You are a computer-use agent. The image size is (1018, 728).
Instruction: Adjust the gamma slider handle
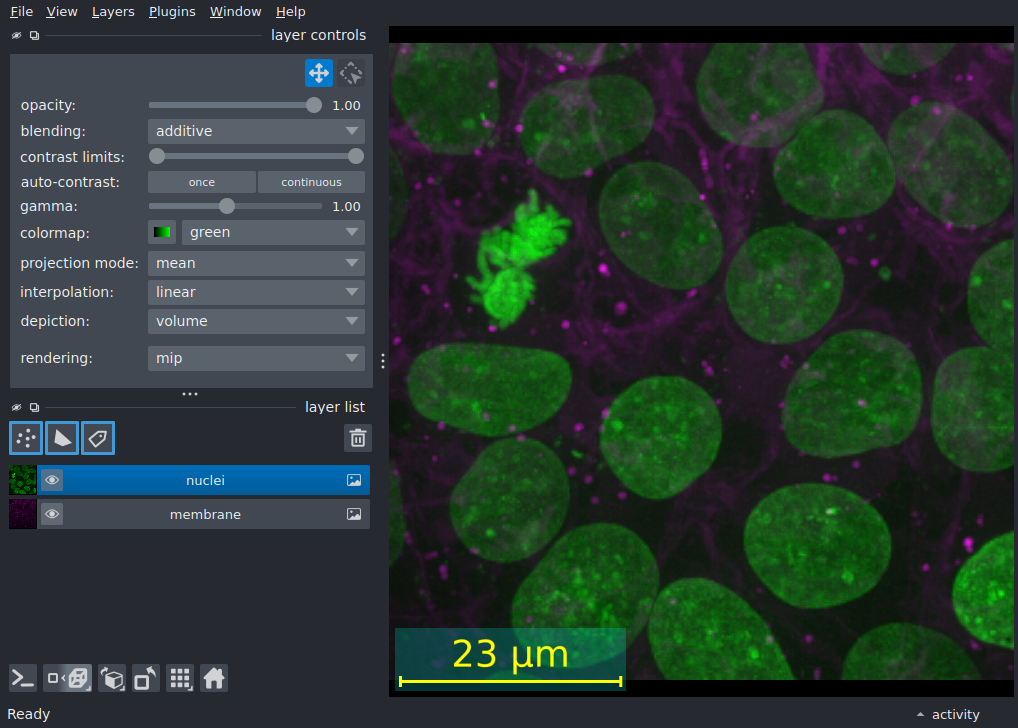coord(227,207)
